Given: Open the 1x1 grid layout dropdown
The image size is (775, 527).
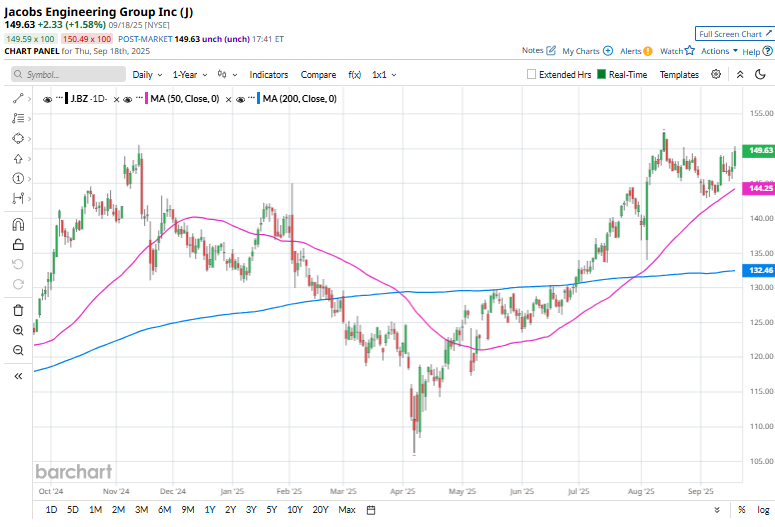Looking at the screenshot, I should tap(384, 75).
